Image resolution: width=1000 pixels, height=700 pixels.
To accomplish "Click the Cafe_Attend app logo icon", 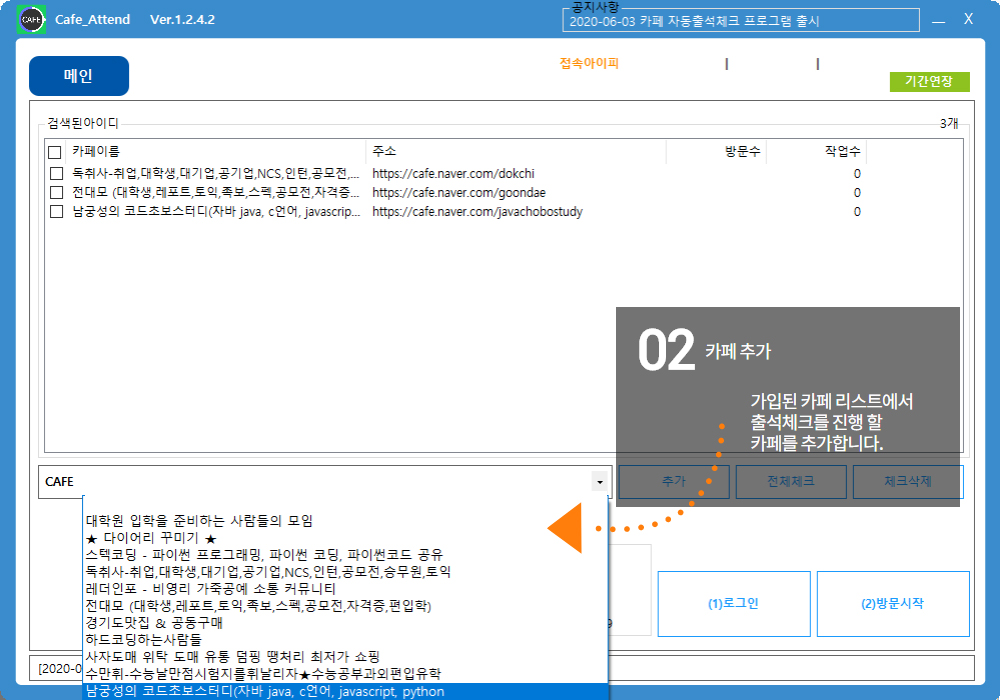I will [31, 20].
